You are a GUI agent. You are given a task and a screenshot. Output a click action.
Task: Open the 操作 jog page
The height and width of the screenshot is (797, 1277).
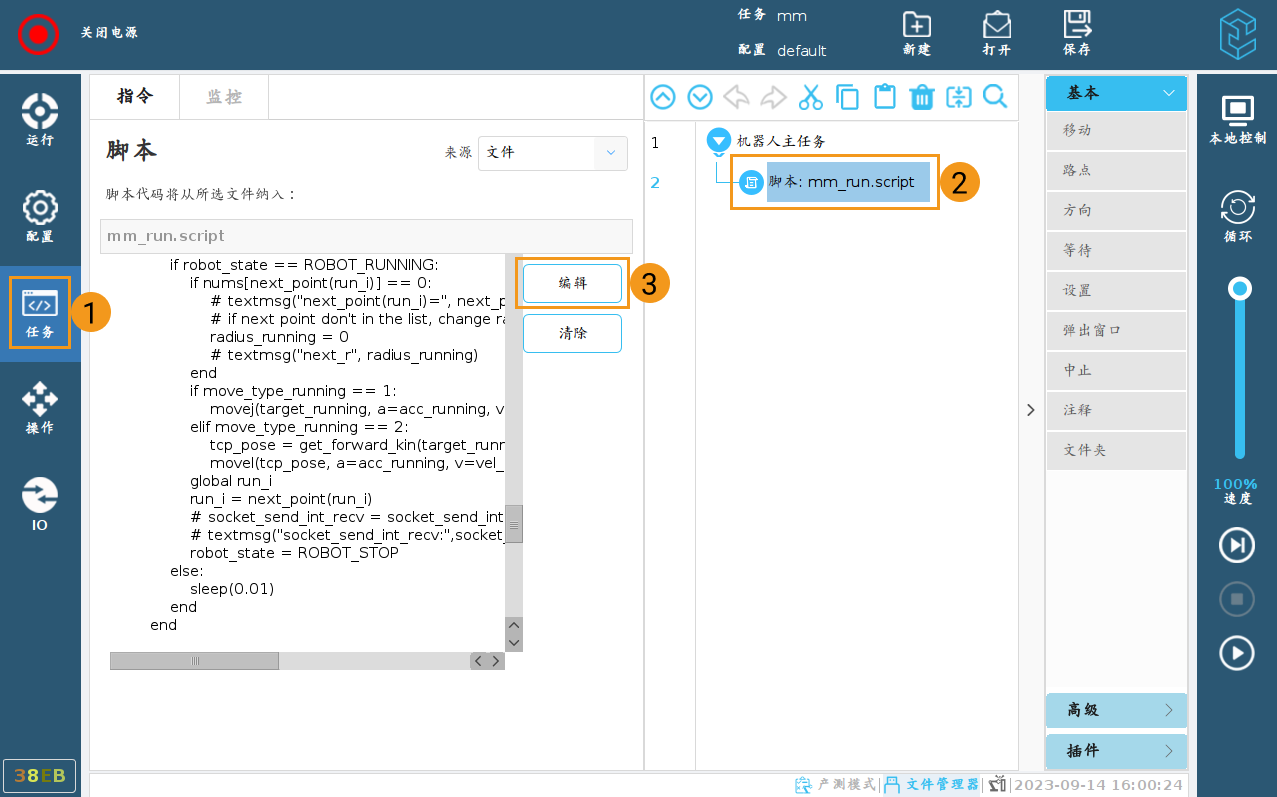40,408
